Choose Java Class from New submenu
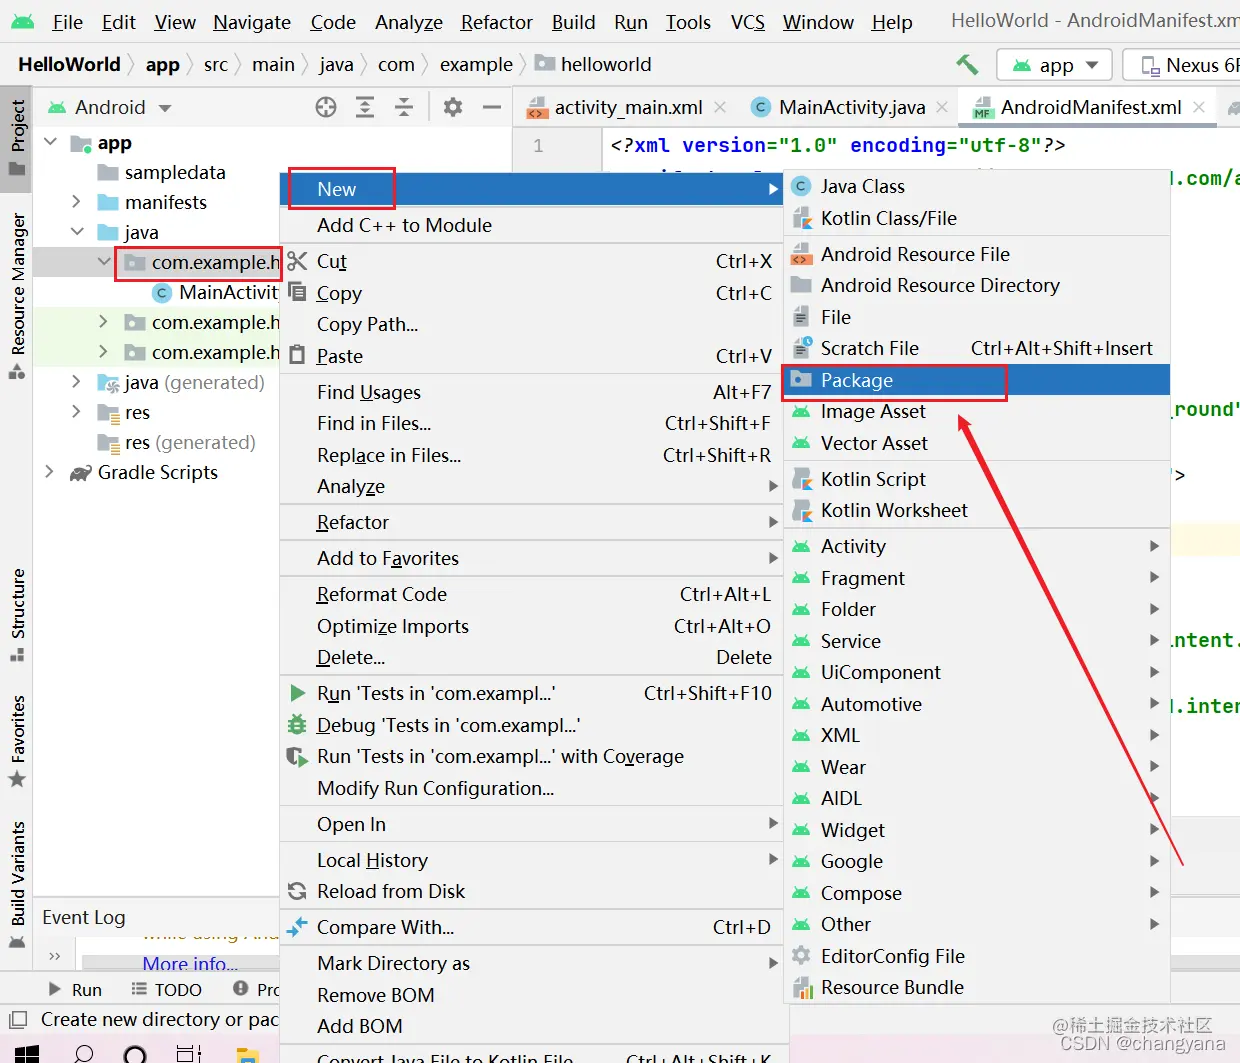The image size is (1240, 1063). [x=976, y=186]
